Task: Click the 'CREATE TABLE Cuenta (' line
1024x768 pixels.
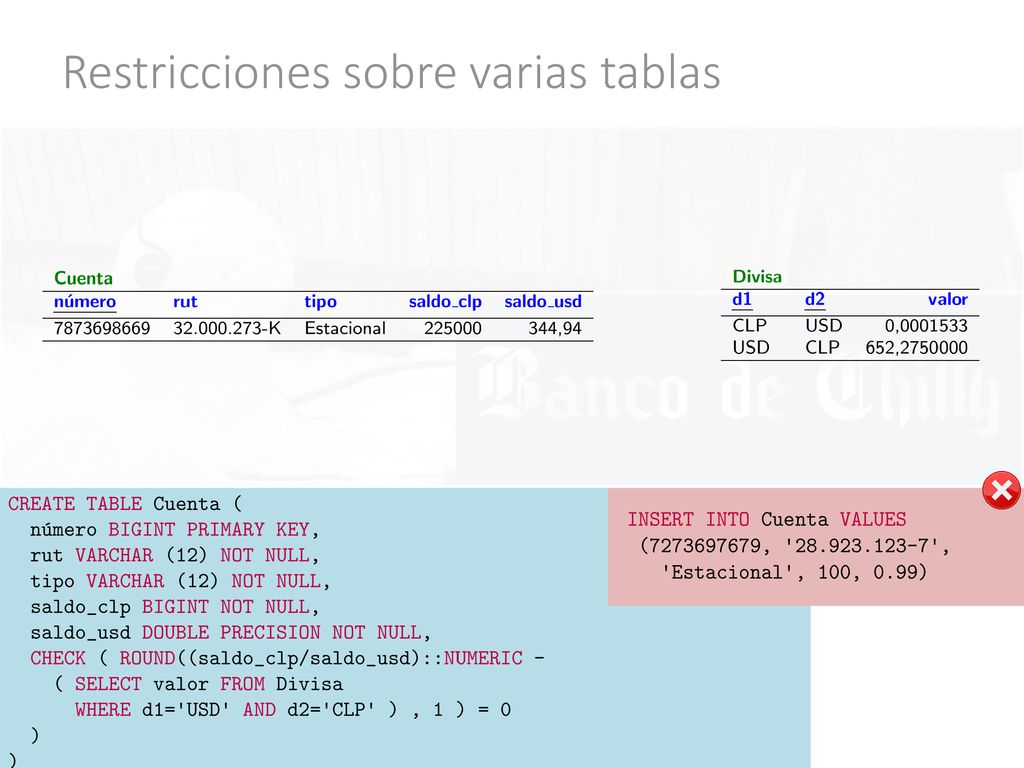Action: 125,504
